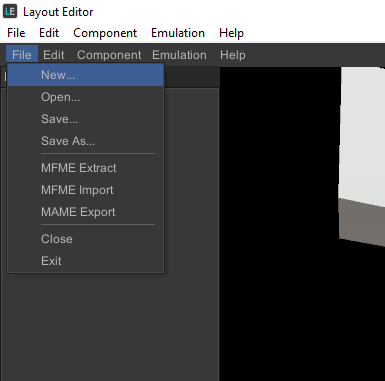The width and height of the screenshot is (385, 381).
Task: Expand the dark Emulation menu
Action: pos(179,55)
